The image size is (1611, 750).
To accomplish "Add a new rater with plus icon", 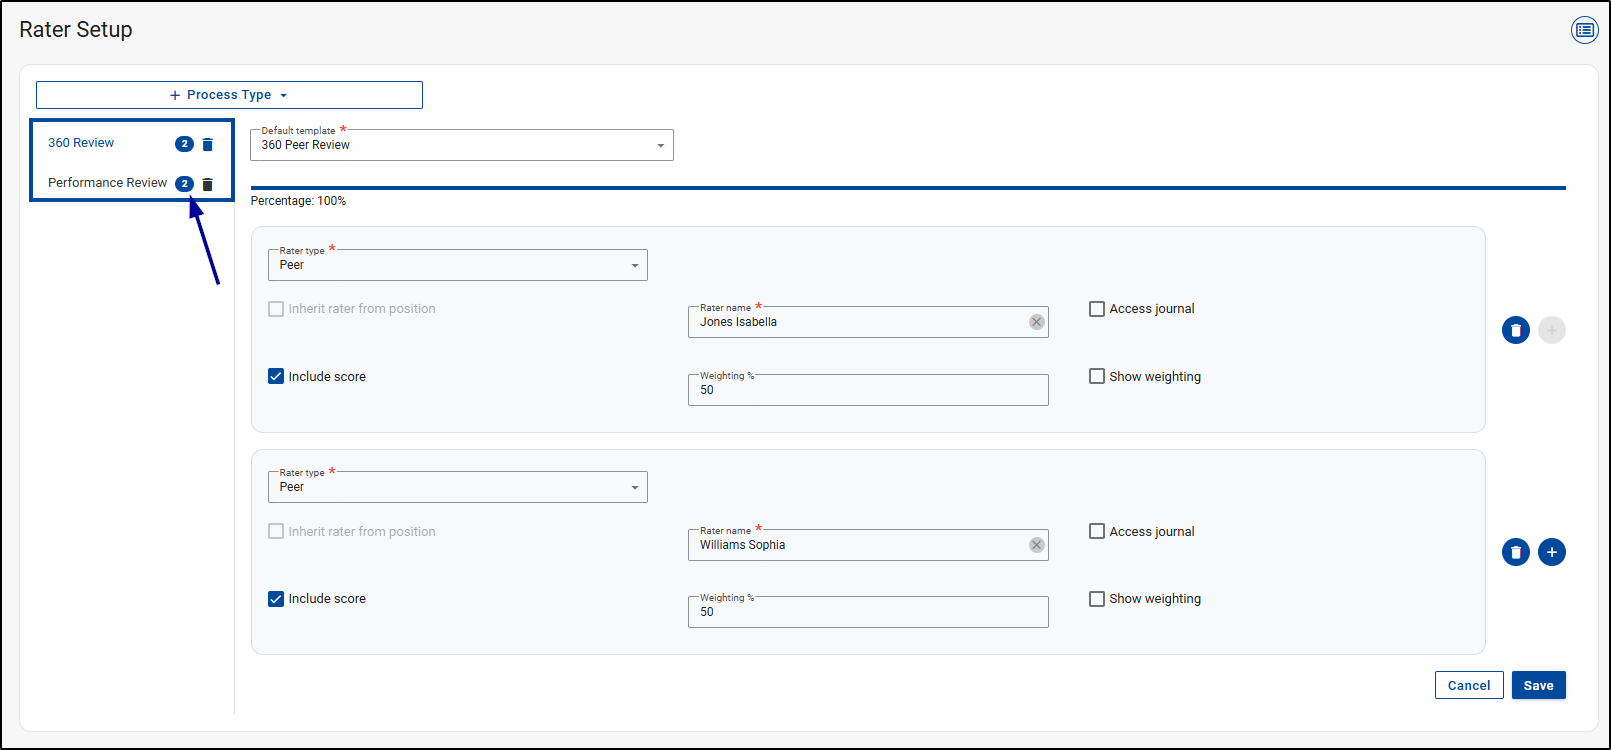I will [1552, 552].
